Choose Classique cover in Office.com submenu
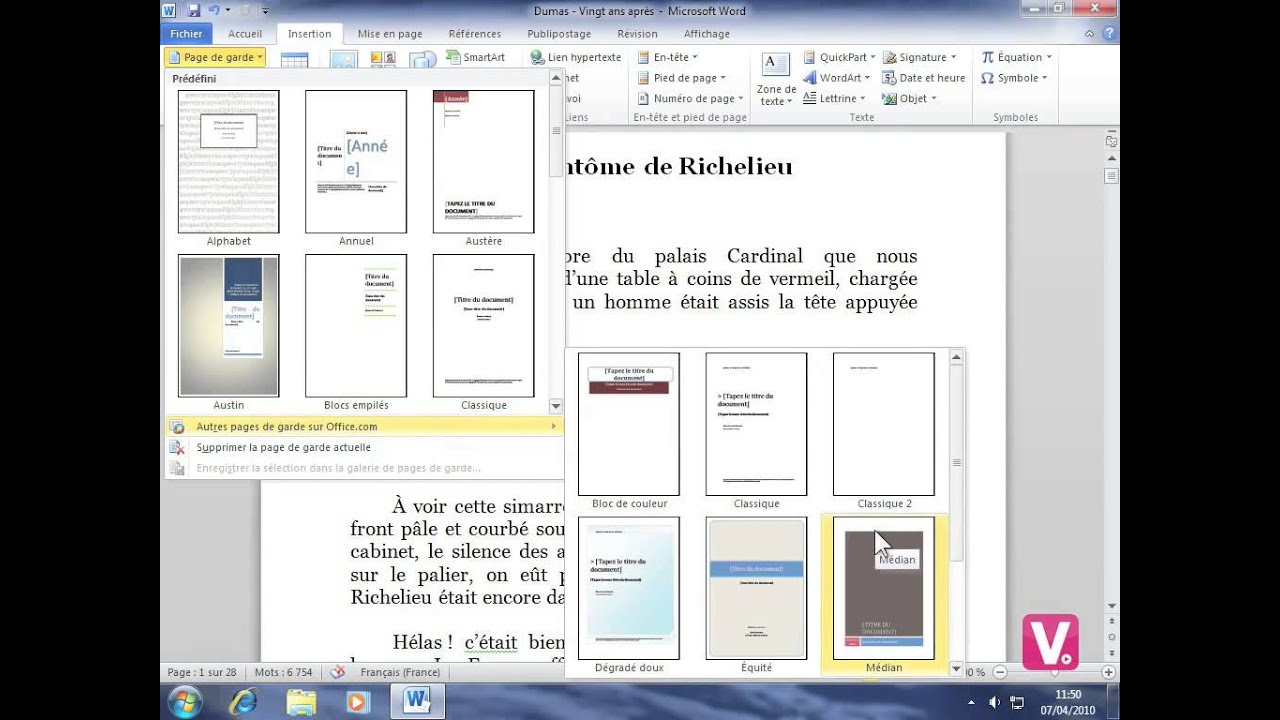 pyautogui.click(x=756, y=424)
